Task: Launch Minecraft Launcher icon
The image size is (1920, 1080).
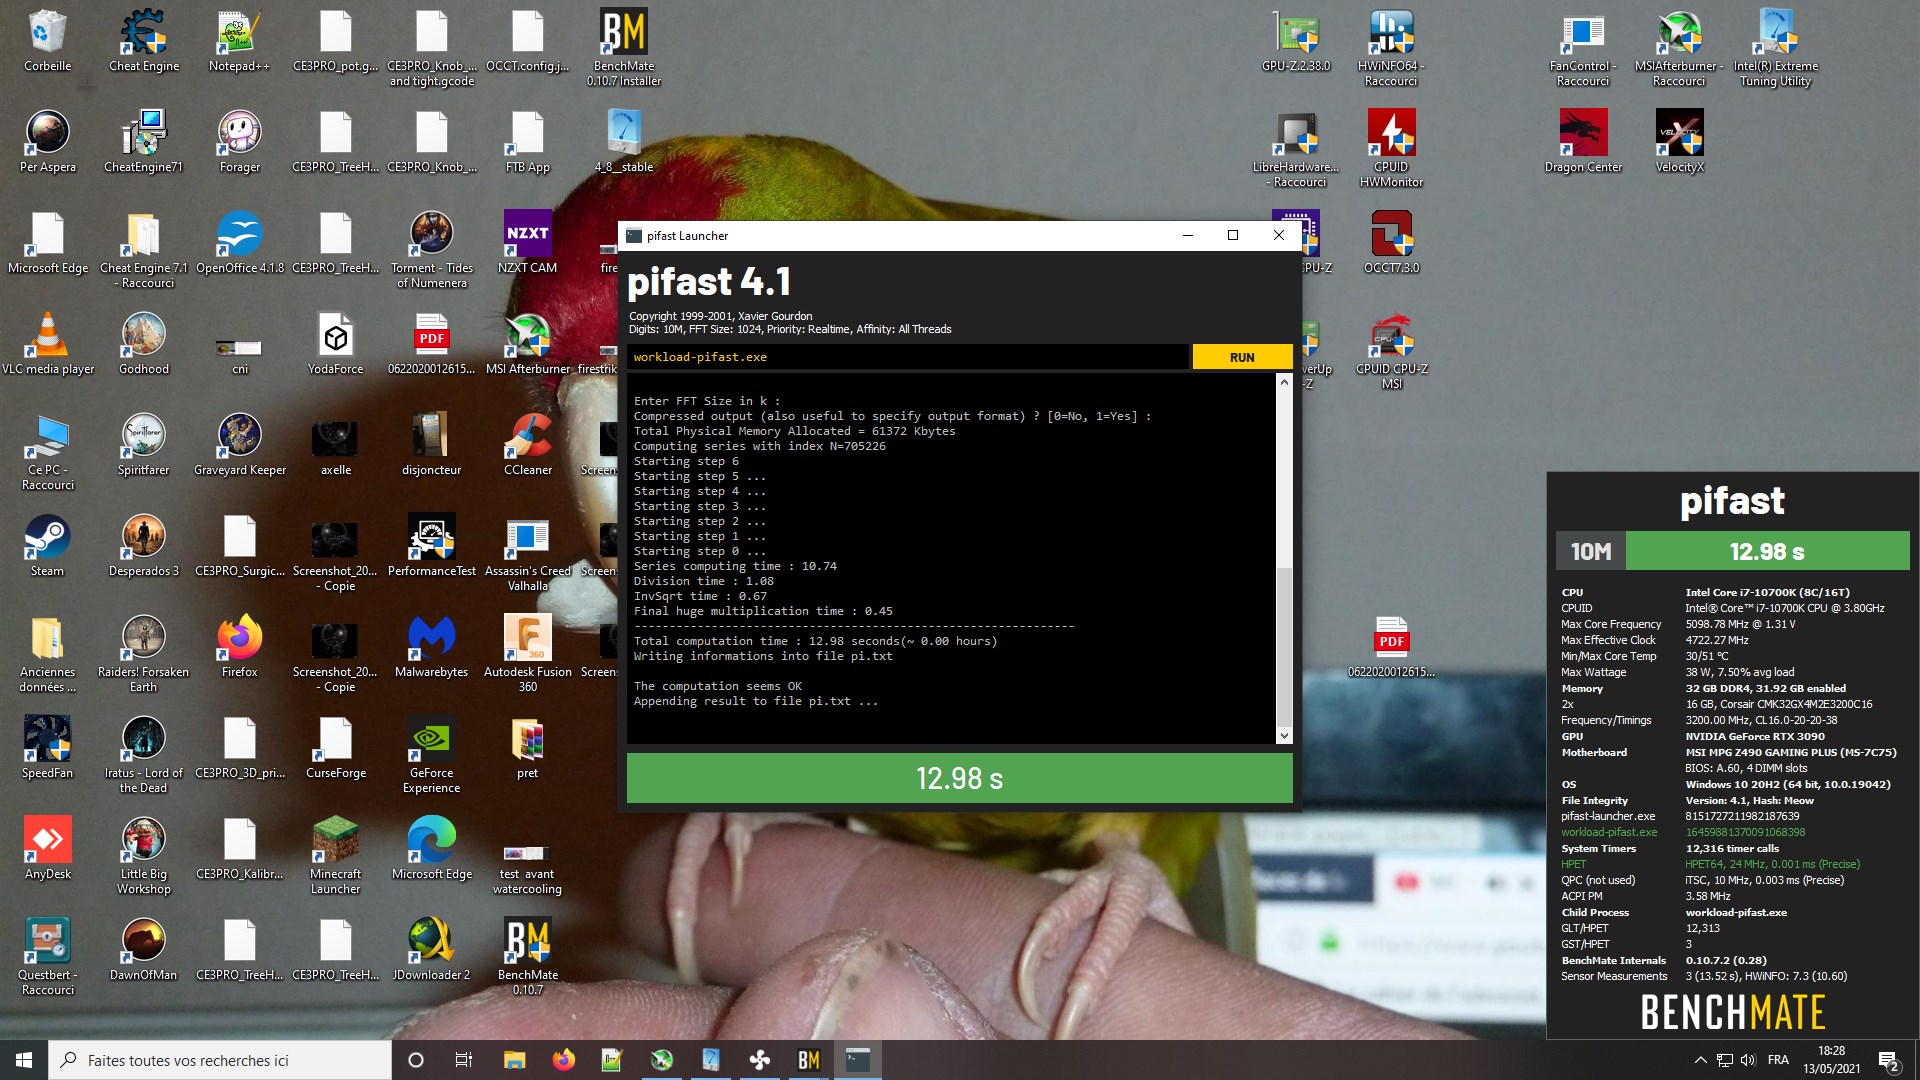Action: tap(335, 855)
